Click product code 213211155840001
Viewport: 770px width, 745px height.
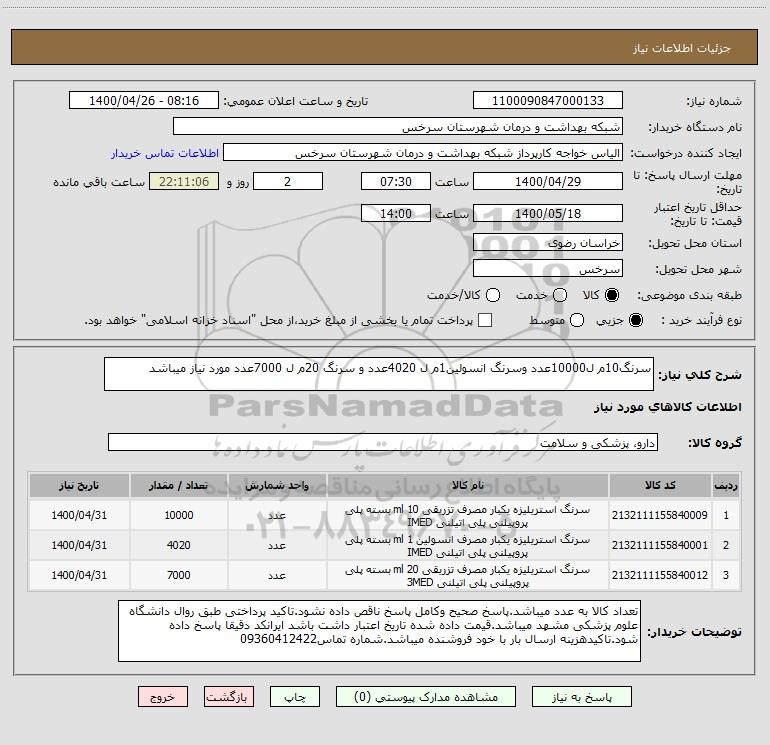[660, 545]
